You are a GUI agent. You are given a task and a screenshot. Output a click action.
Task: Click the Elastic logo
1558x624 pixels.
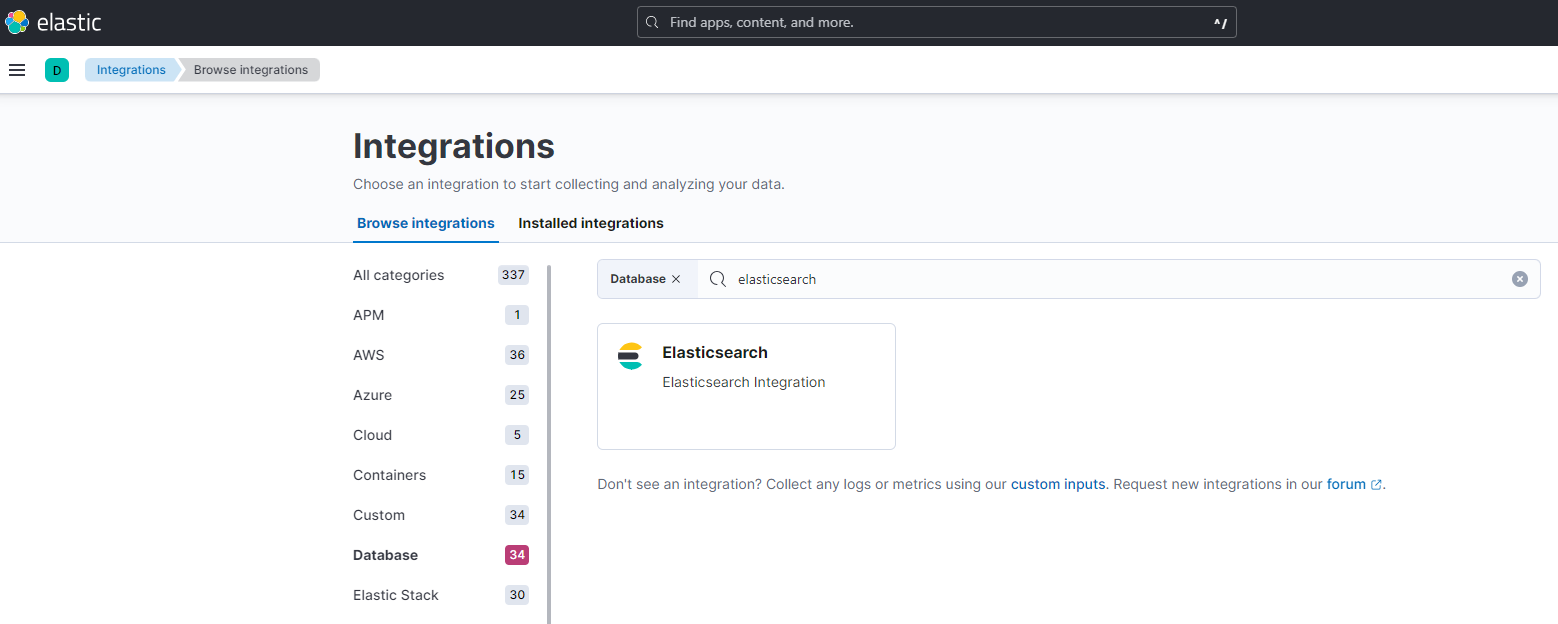[53, 22]
